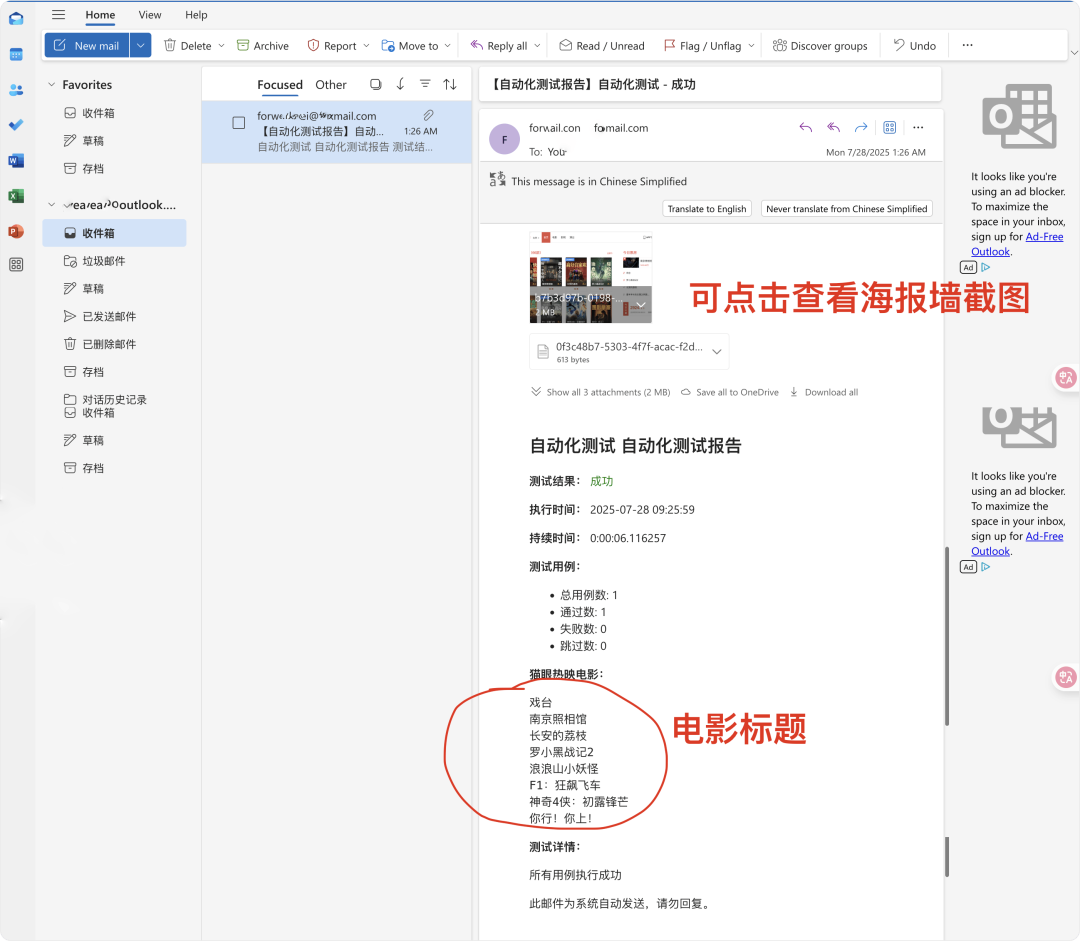Click Translate to English
Image resolution: width=1080 pixels, height=941 pixels.
707,209
